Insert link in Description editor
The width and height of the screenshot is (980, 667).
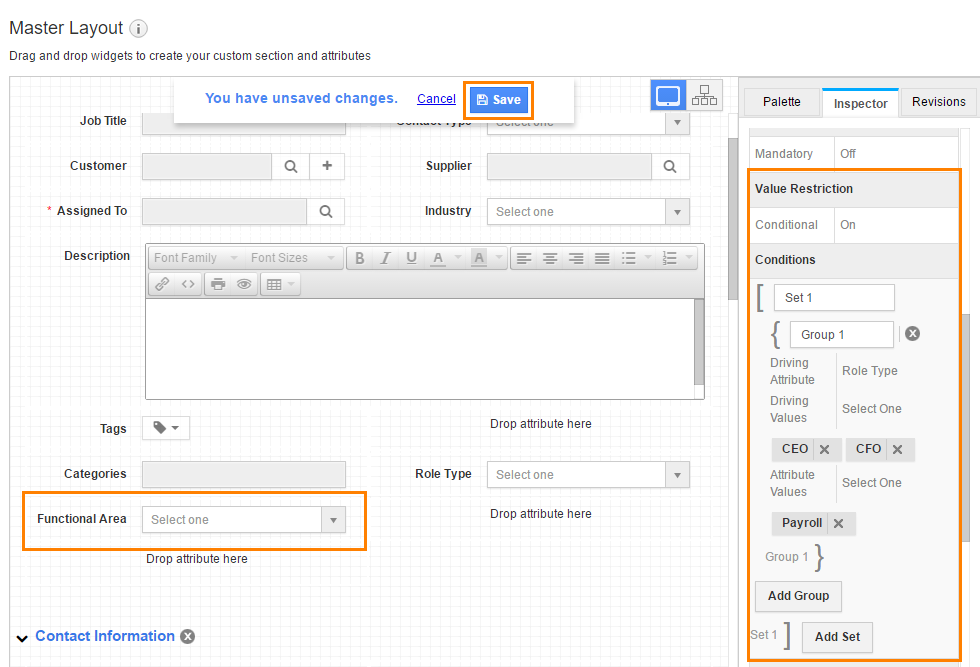click(162, 284)
